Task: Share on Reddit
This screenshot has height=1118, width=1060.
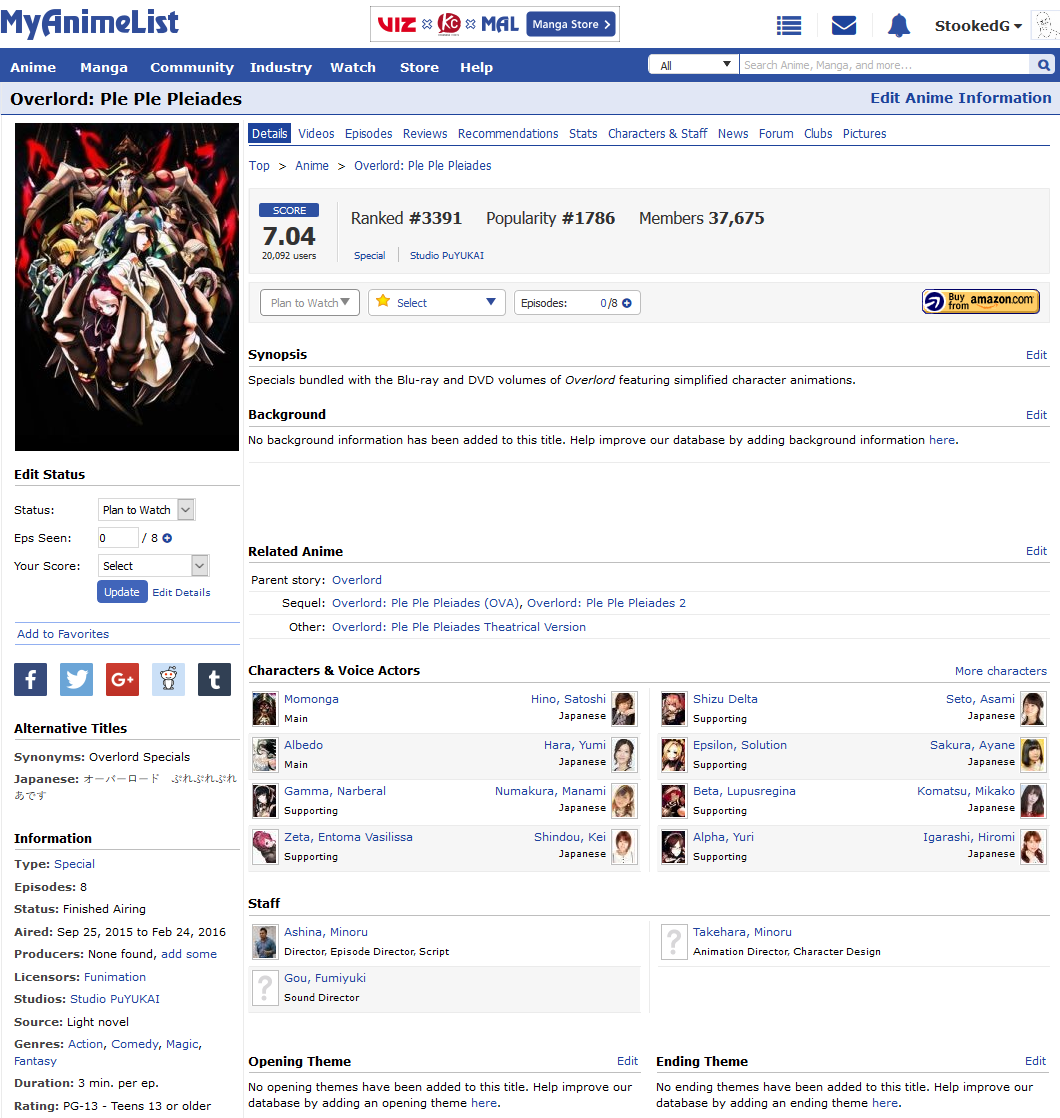Action: tap(168, 679)
